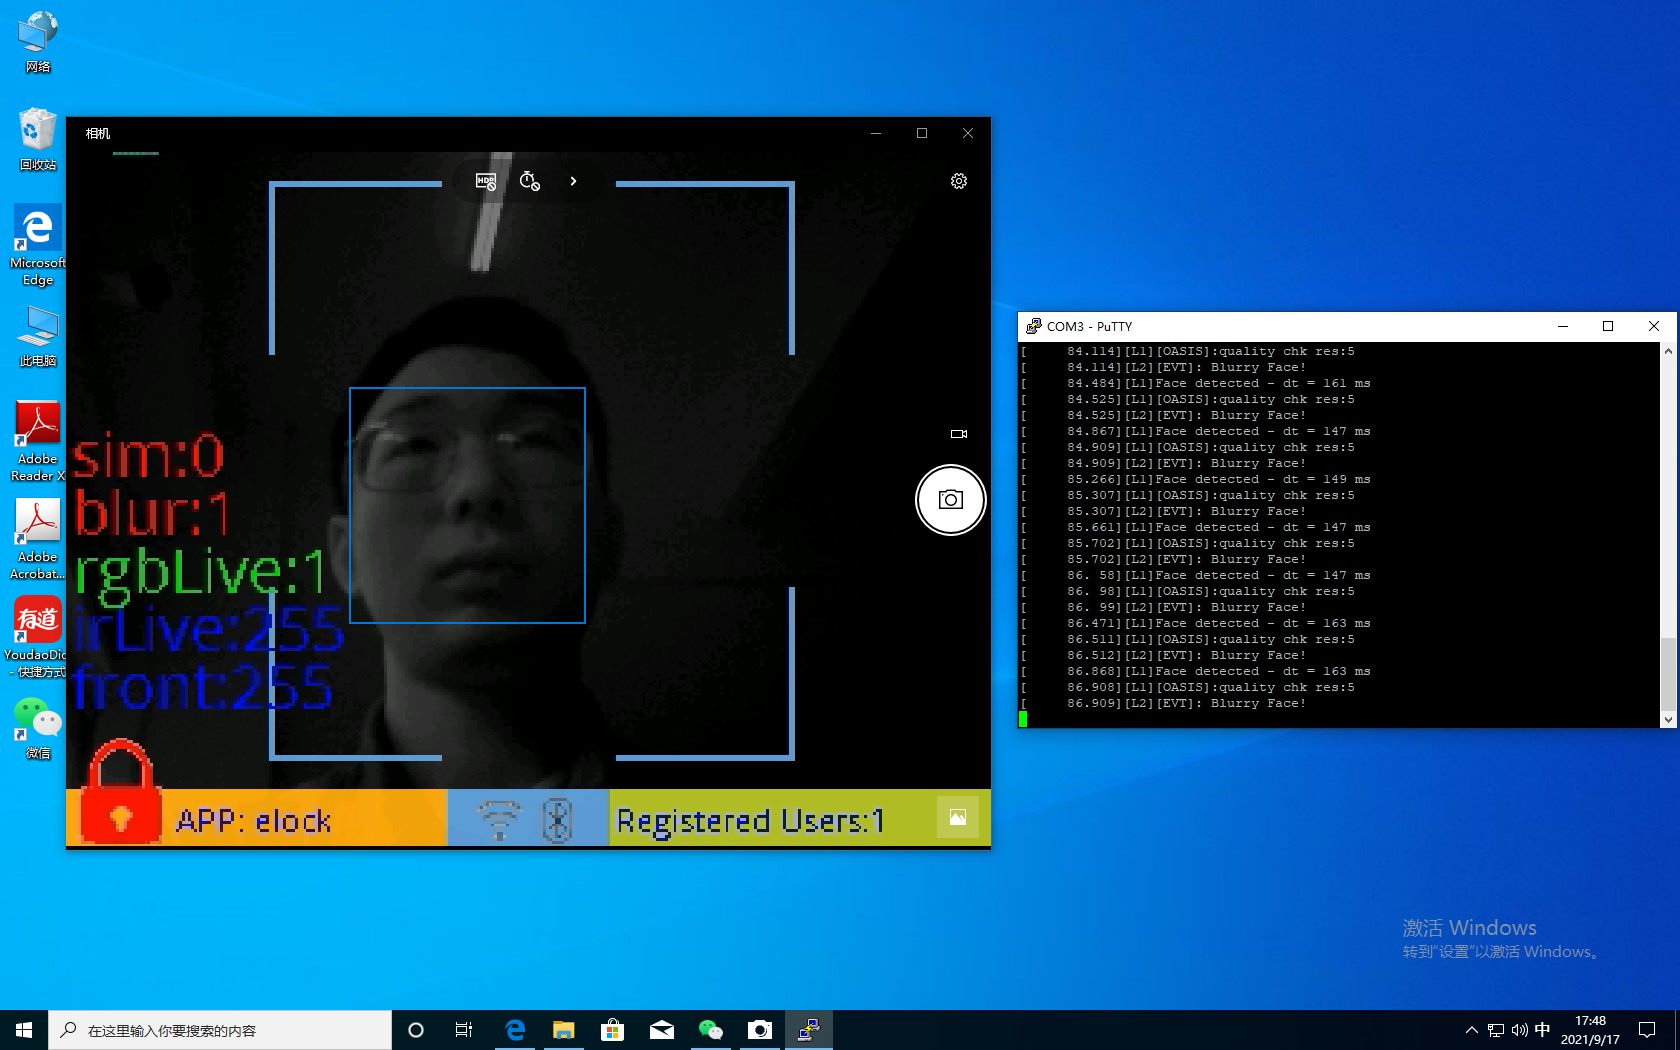Open WeChat from the taskbar
The image size is (1680, 1050).
[x=711, y=1030]
